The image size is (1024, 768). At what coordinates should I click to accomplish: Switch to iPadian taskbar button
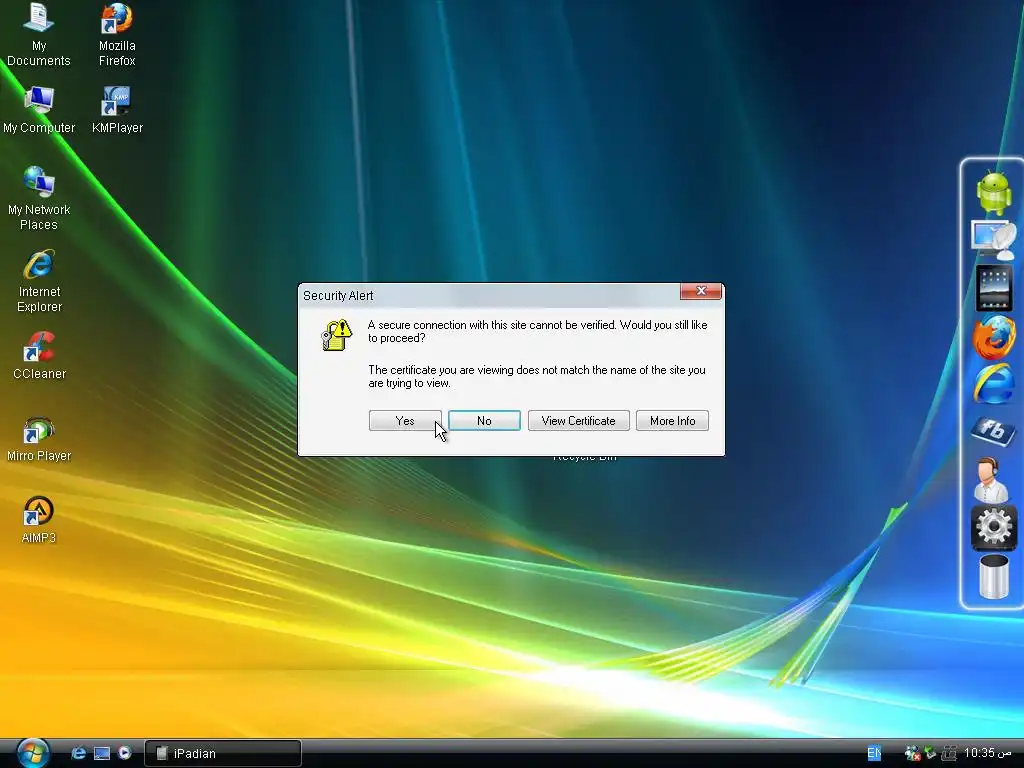click(x=223, y=753)
